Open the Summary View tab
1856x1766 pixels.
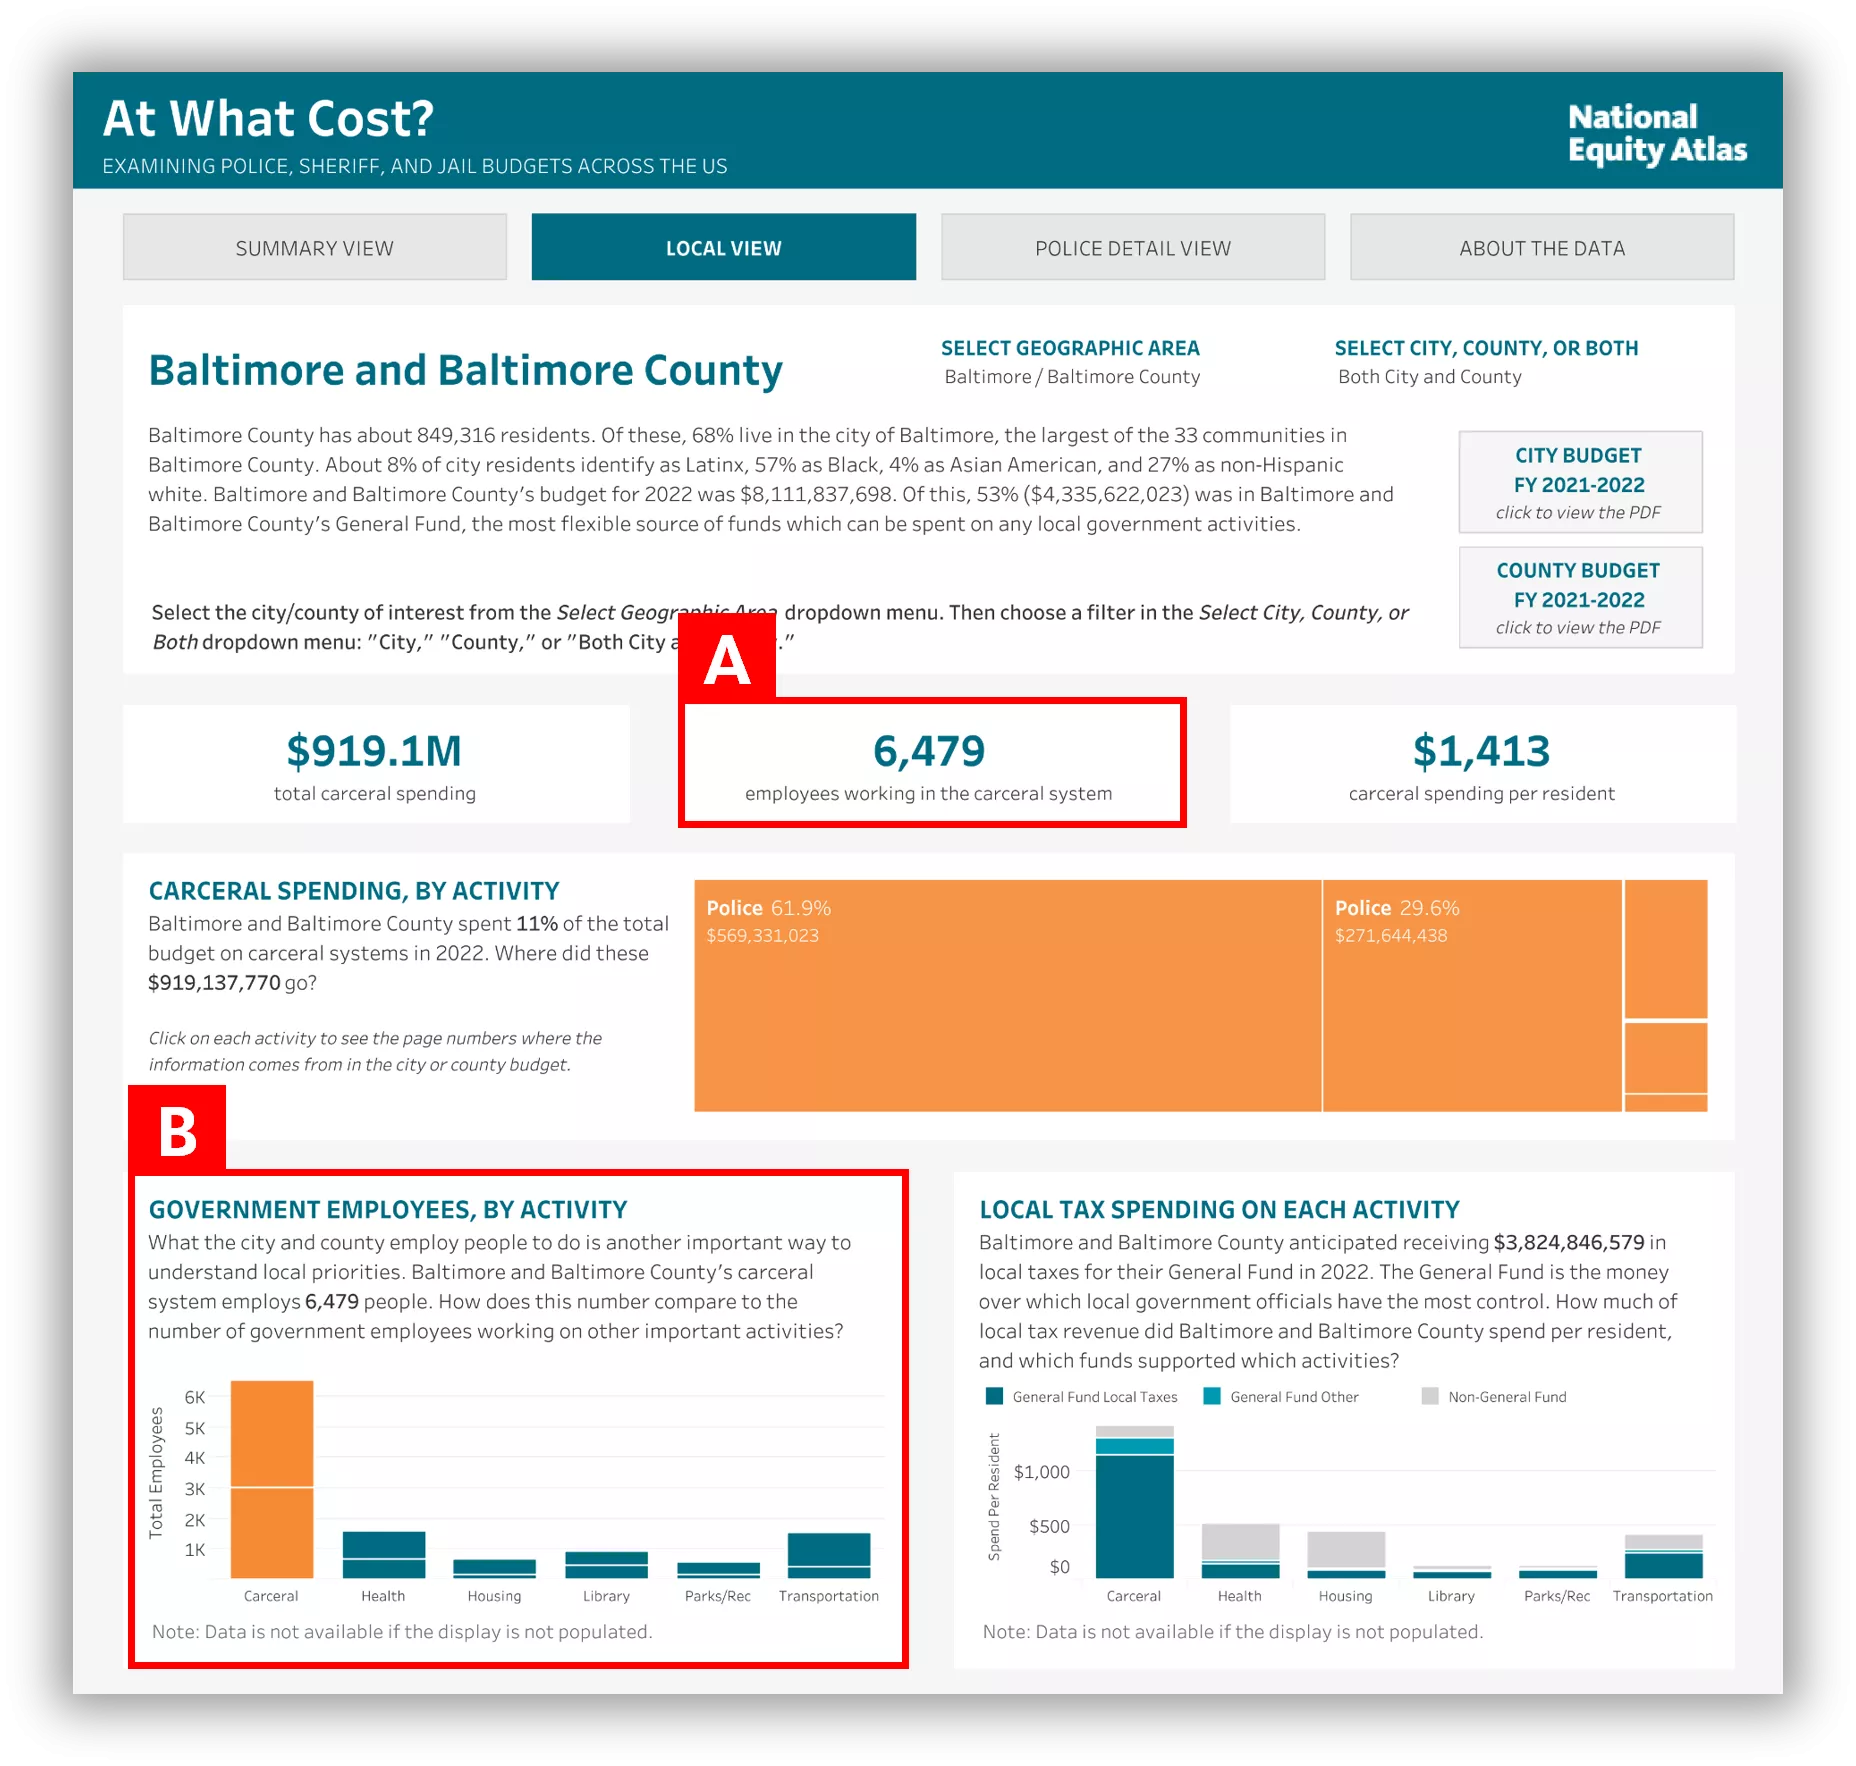[x=314, y=247]
